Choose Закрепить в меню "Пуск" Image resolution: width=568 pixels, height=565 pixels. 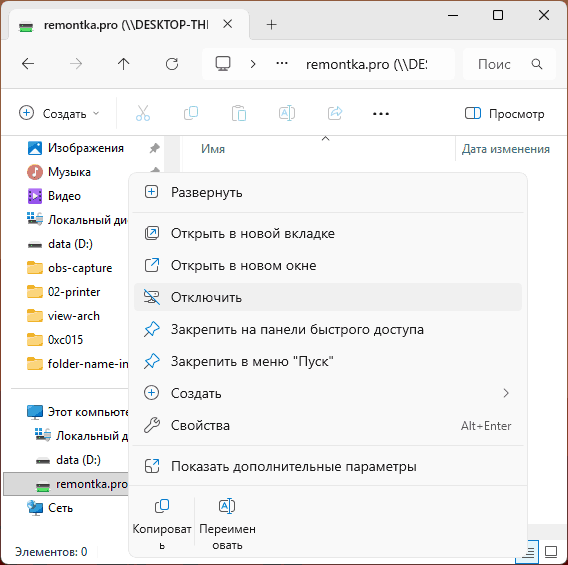328,361
